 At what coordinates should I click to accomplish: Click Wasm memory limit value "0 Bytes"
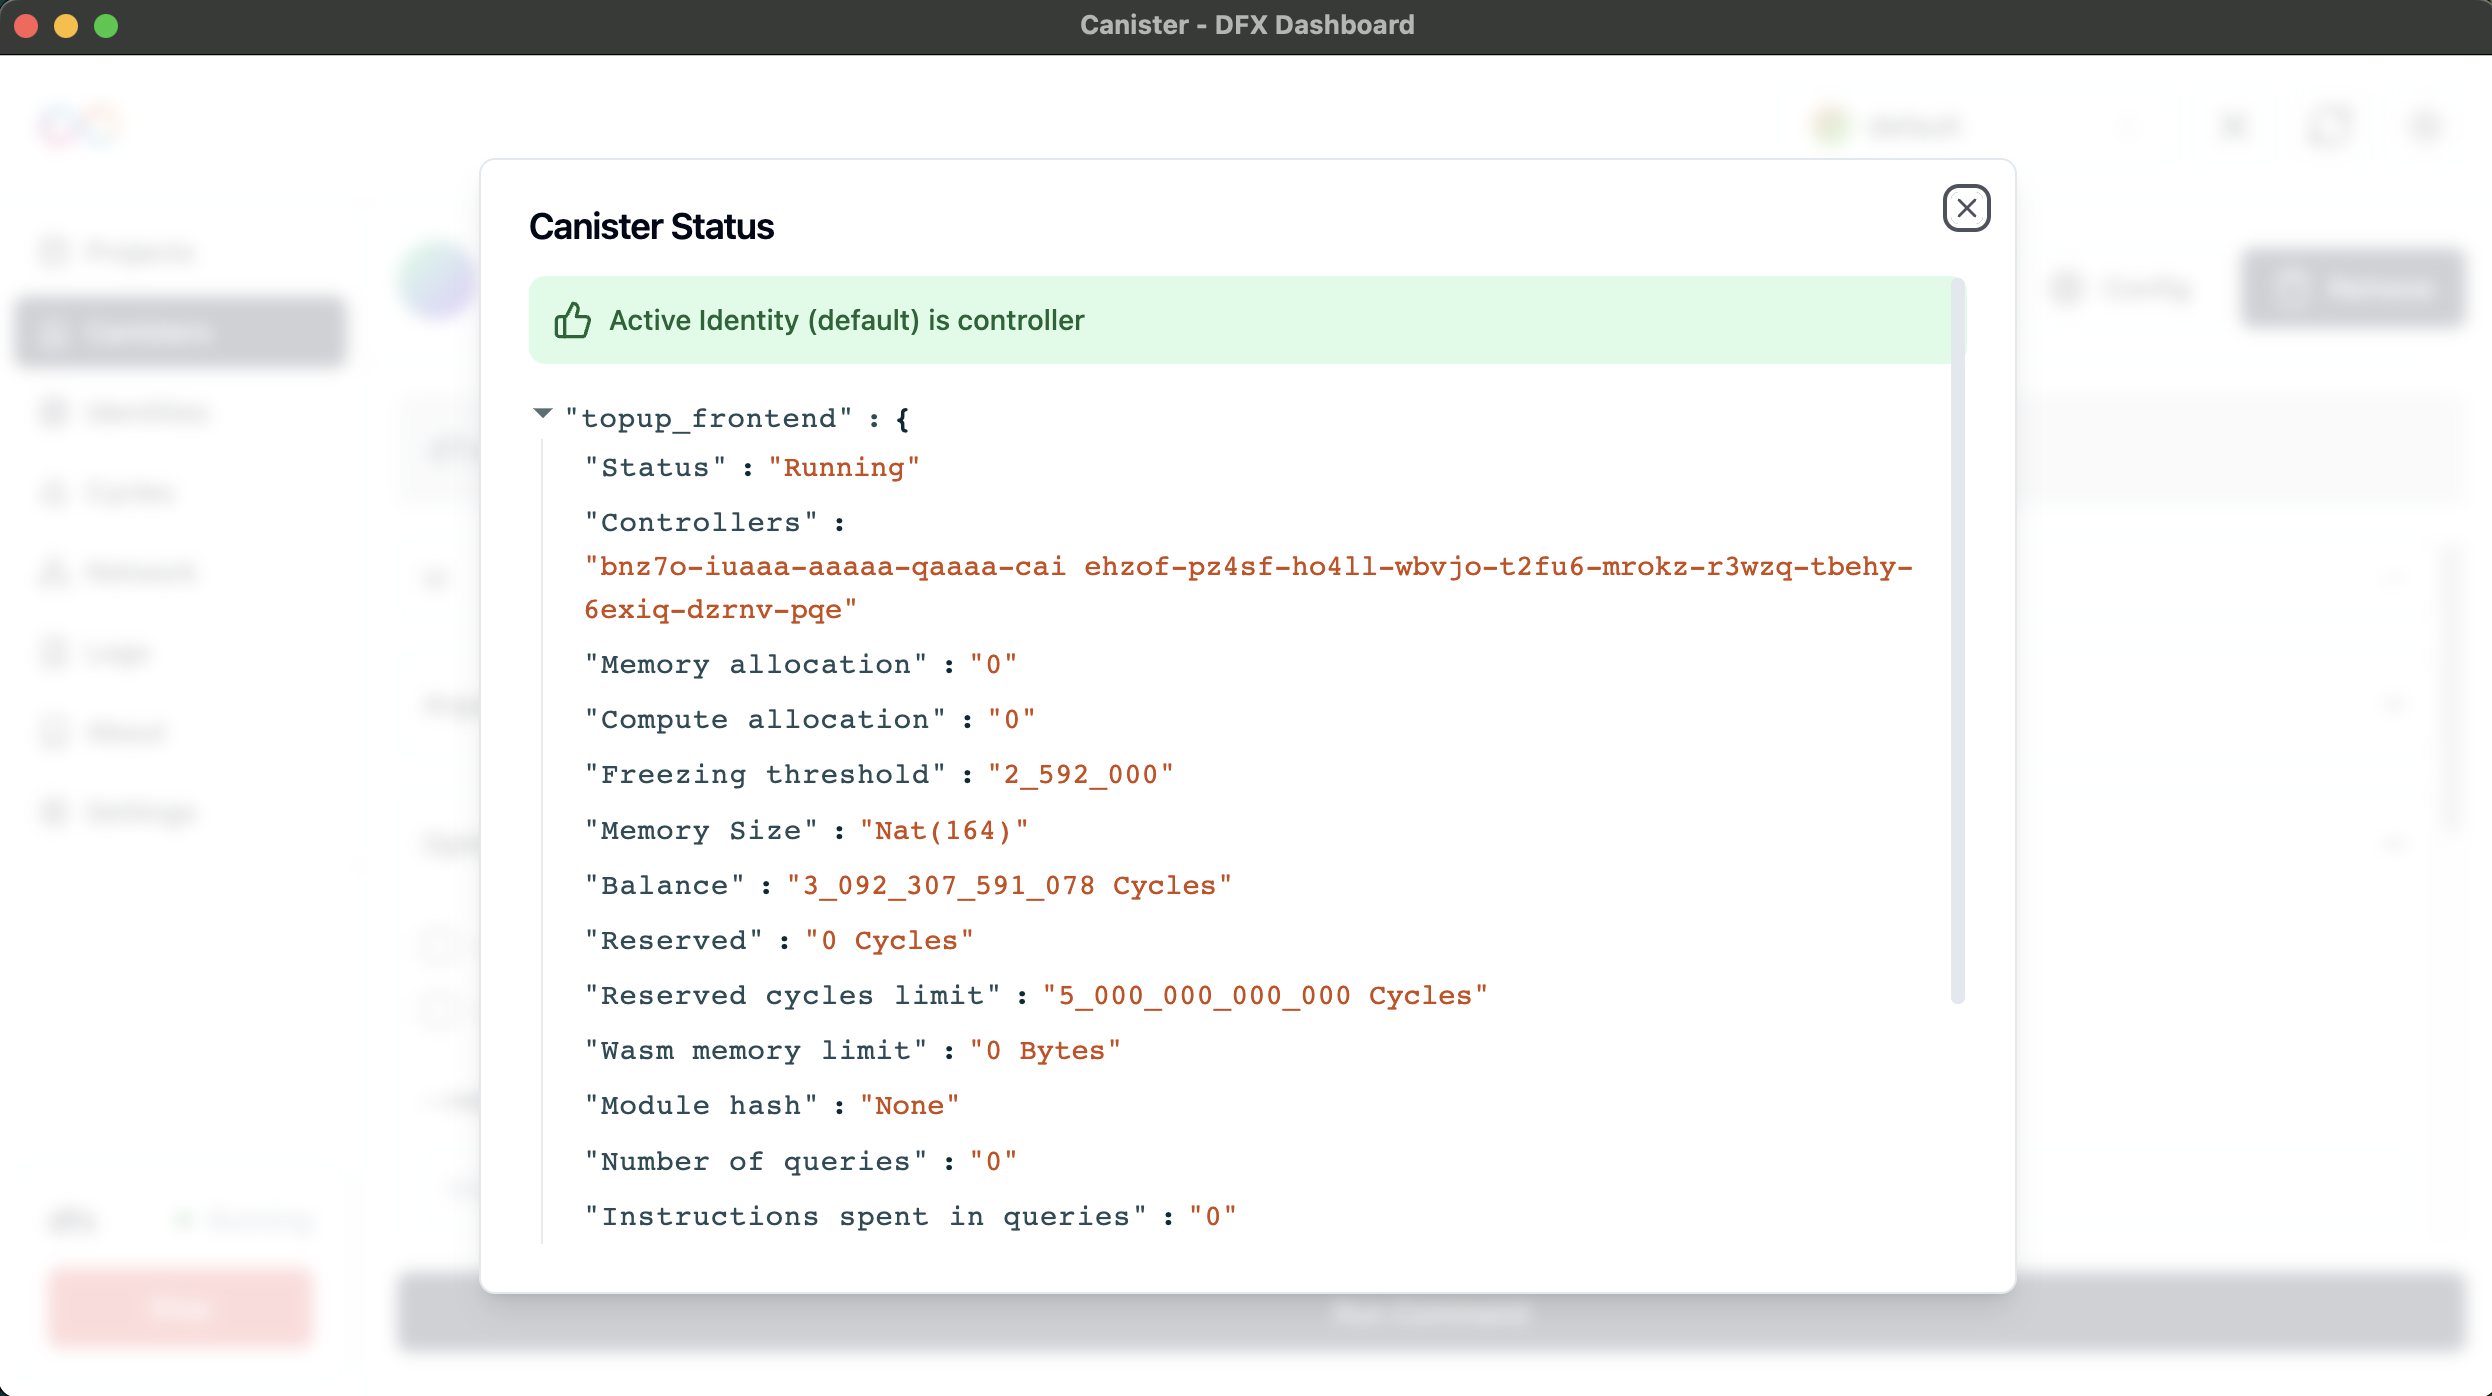(1045, 1051)
